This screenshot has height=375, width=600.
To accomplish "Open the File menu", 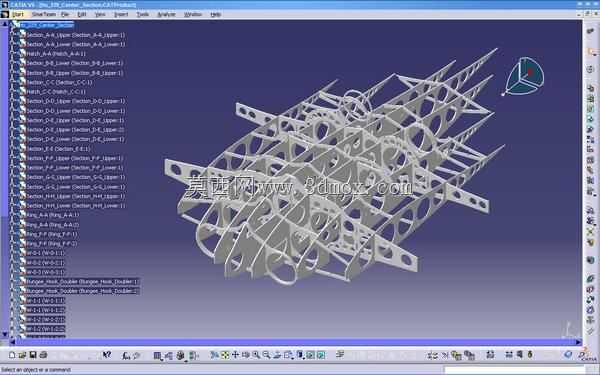I will 65,14.
